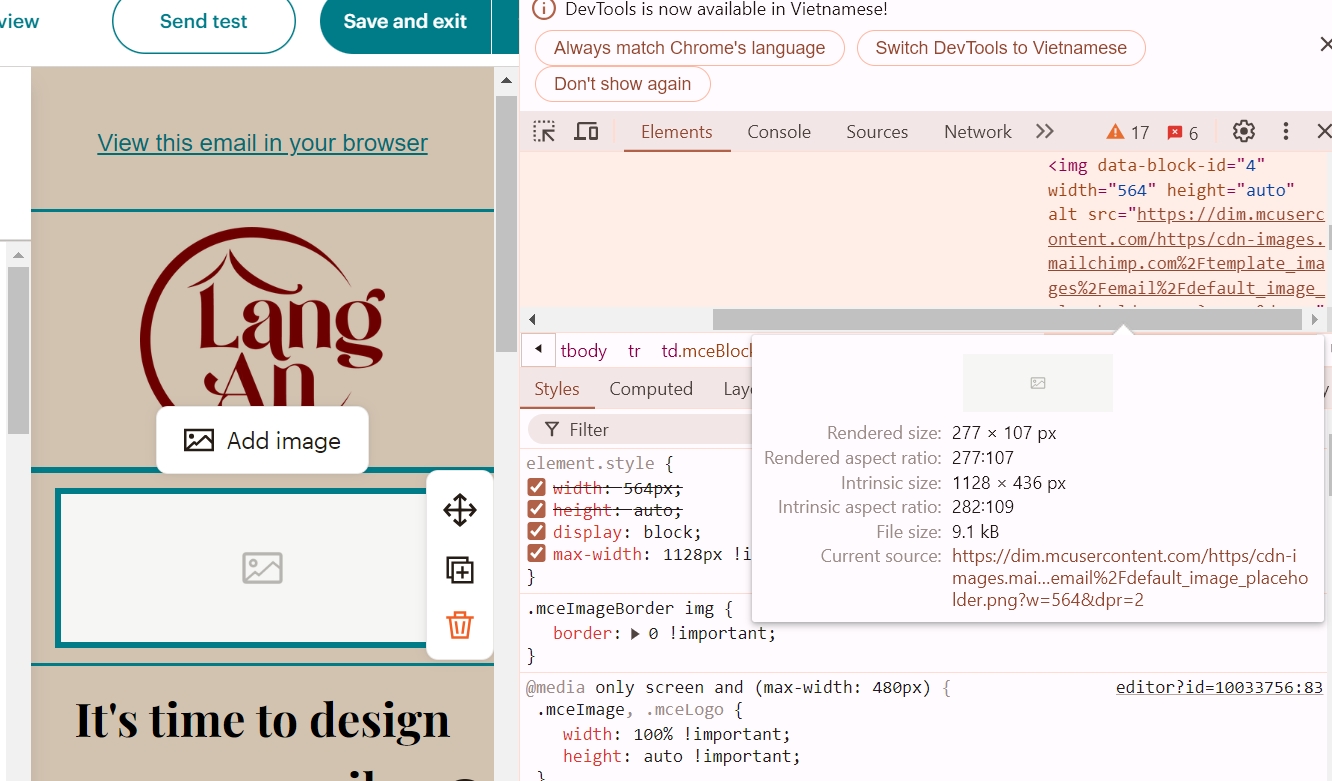Click the Intrinsic aspect ratio 282:109 value
Image resolution: width=1332 pixels, height=781 pixels.
[x=983, y=507]
